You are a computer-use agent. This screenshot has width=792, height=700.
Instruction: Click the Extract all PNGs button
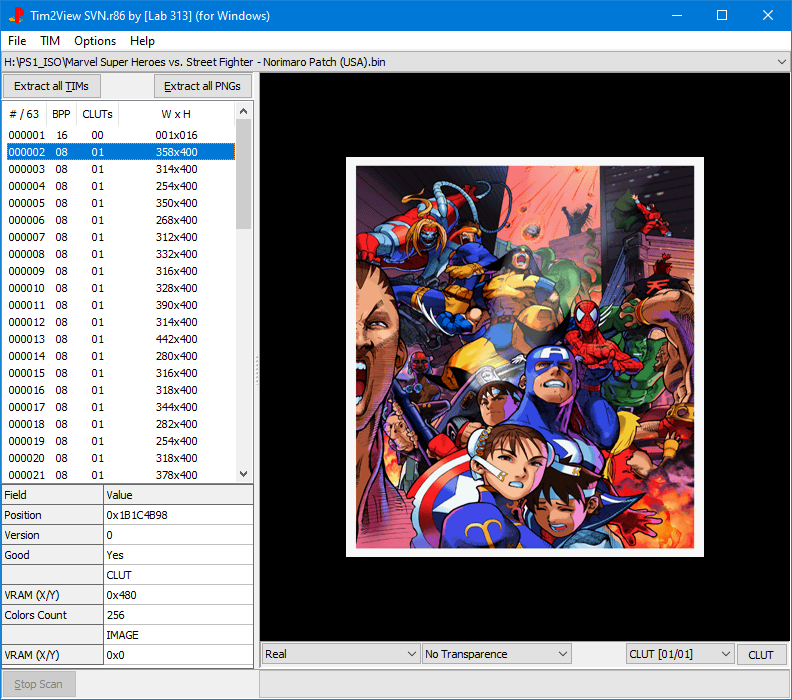click(202, 86)
